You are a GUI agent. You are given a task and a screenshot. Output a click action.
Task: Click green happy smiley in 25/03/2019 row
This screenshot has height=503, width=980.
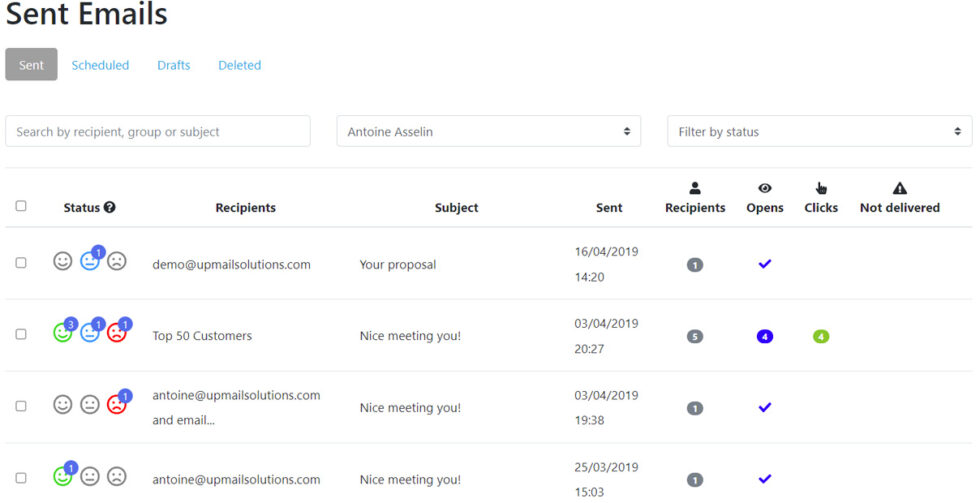point(62,476)
